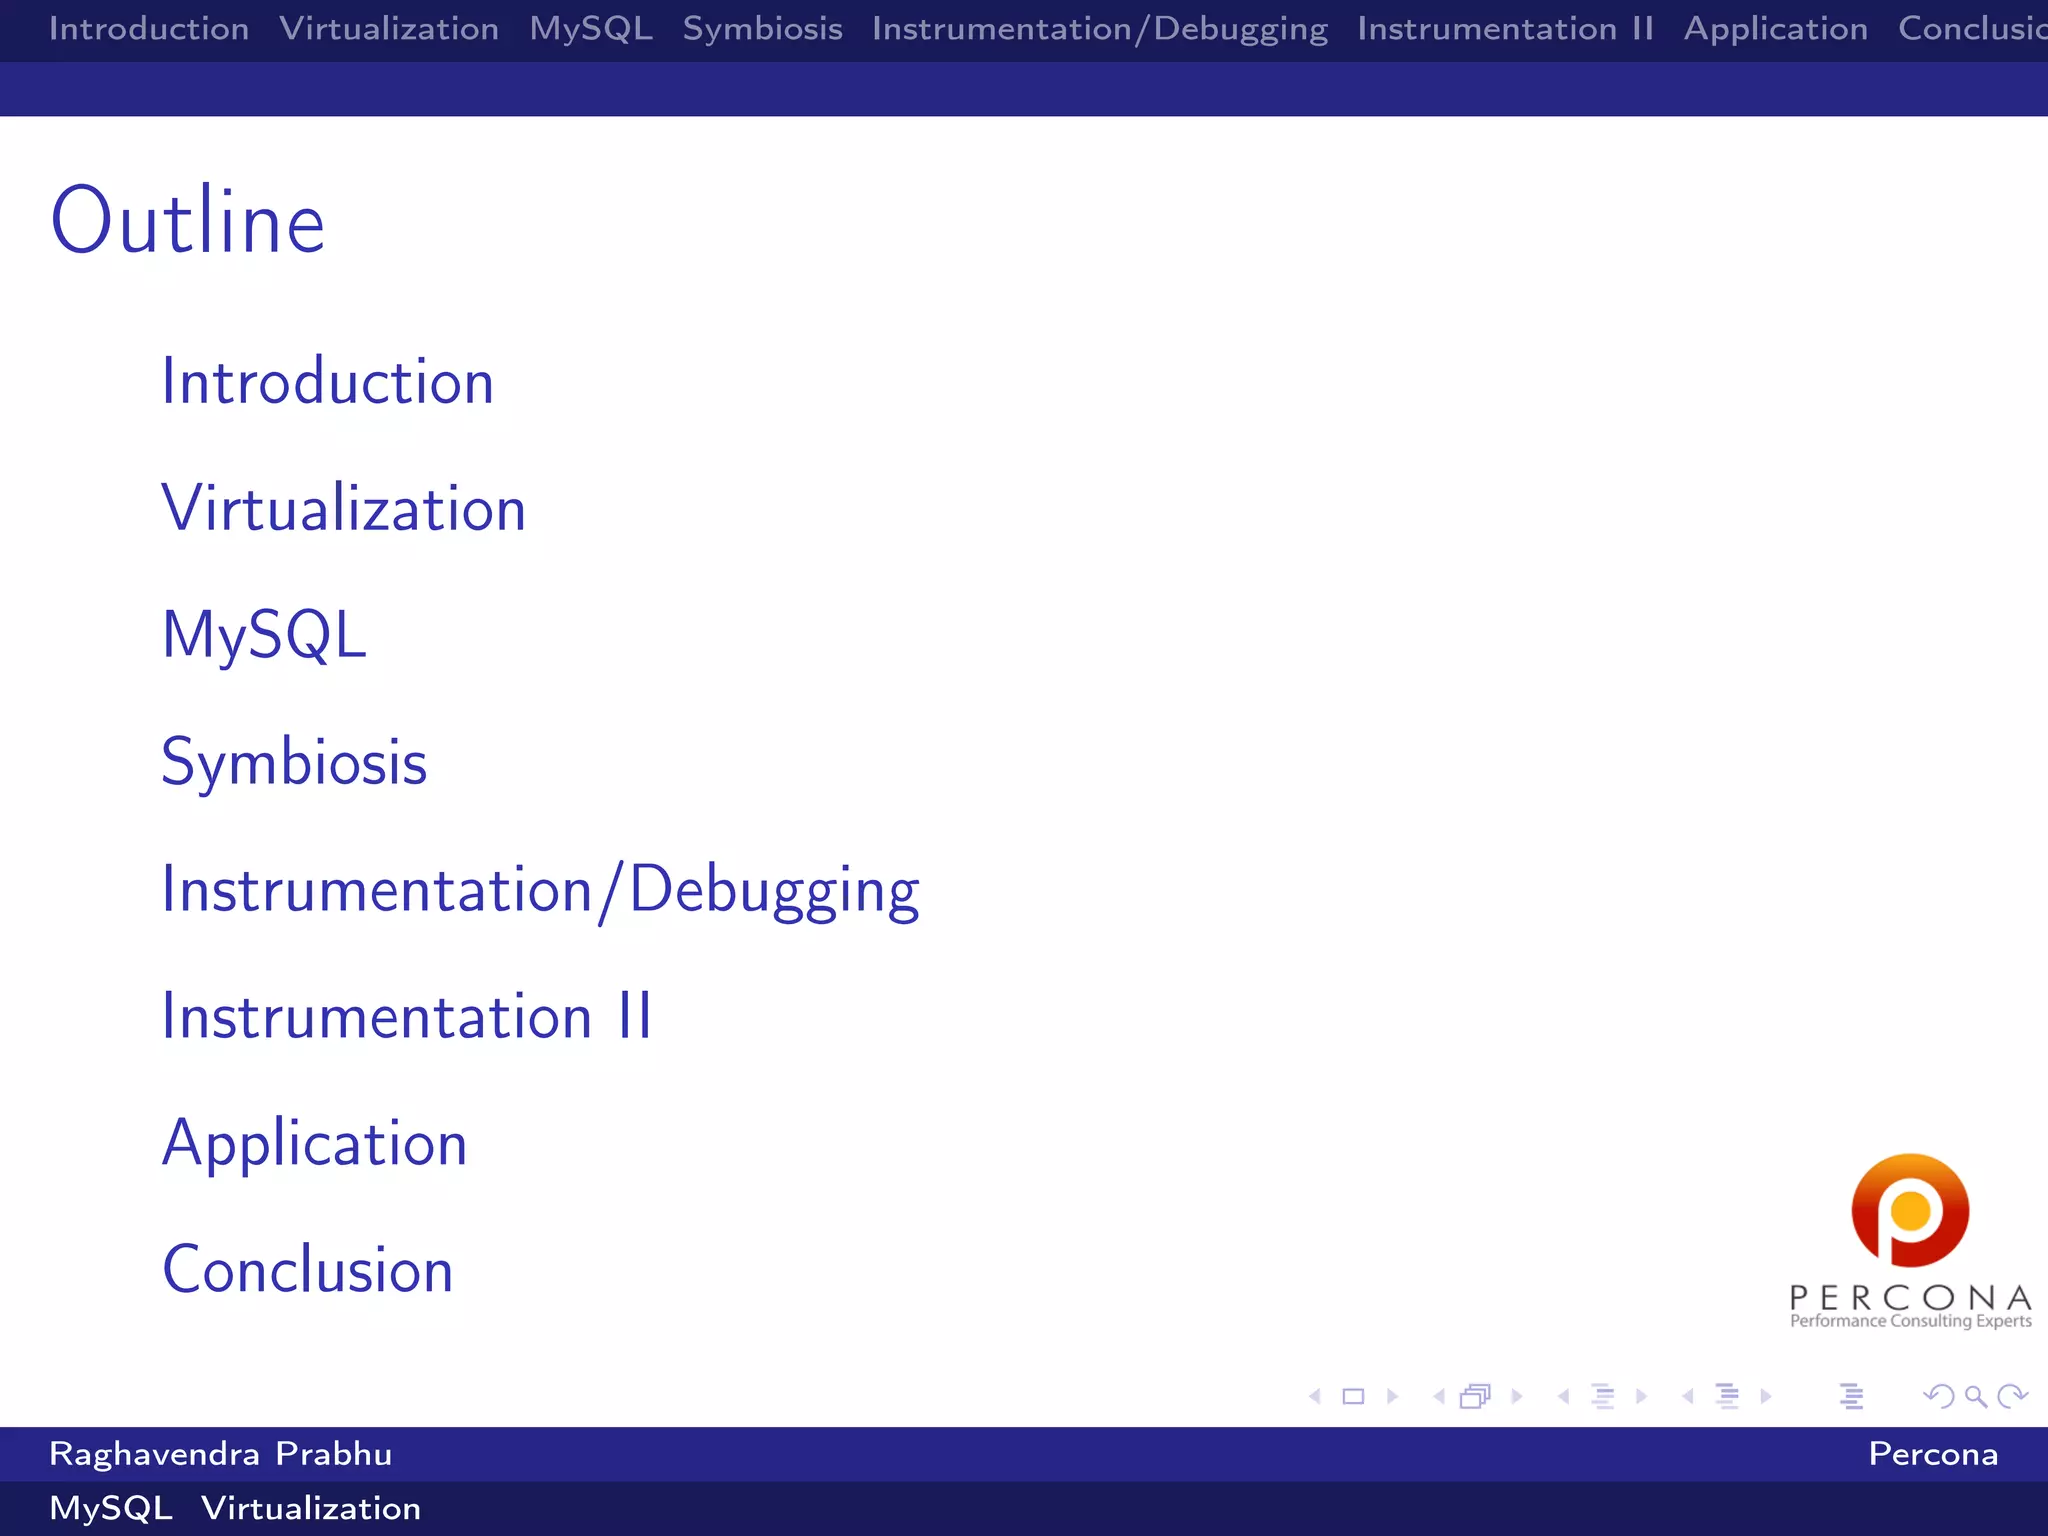Open Instrumentation II in the top navigation bar
This screenshot has width=2048, height=1536.
[1506, 28]
